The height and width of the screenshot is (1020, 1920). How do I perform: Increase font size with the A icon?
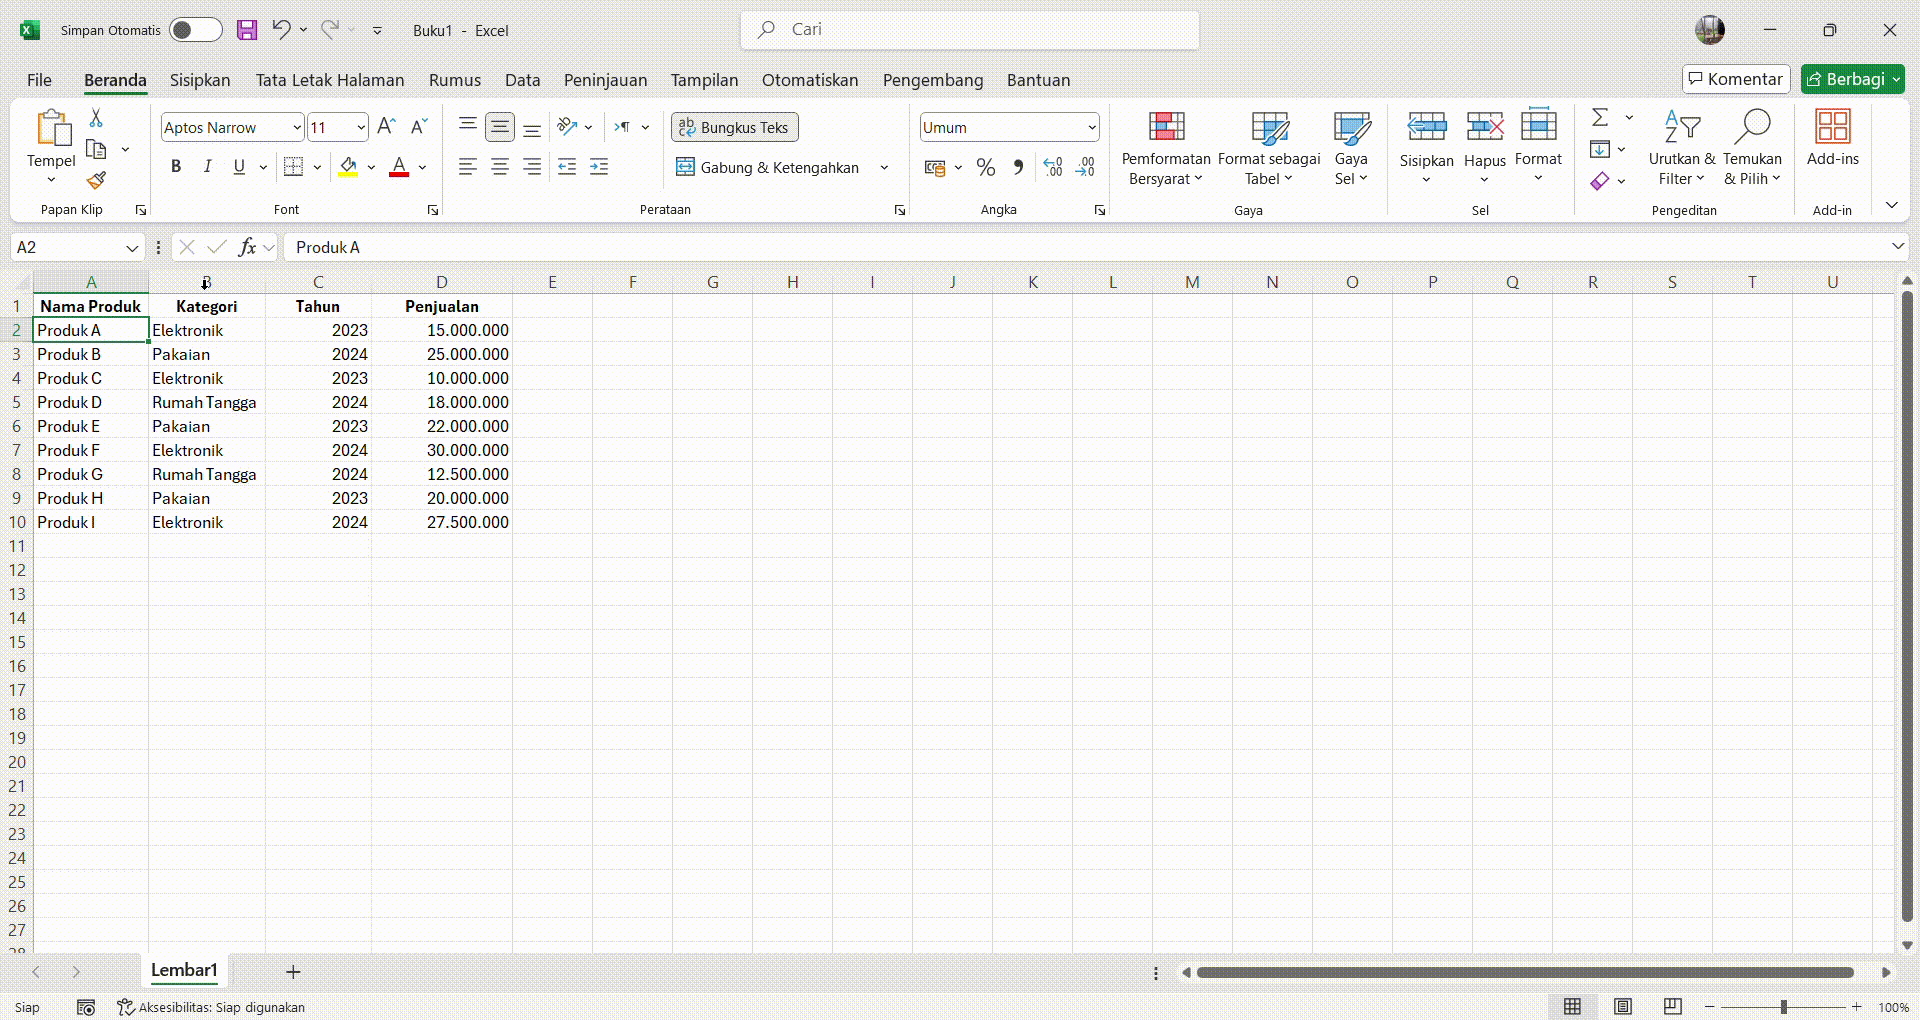[x=387, y=127]
